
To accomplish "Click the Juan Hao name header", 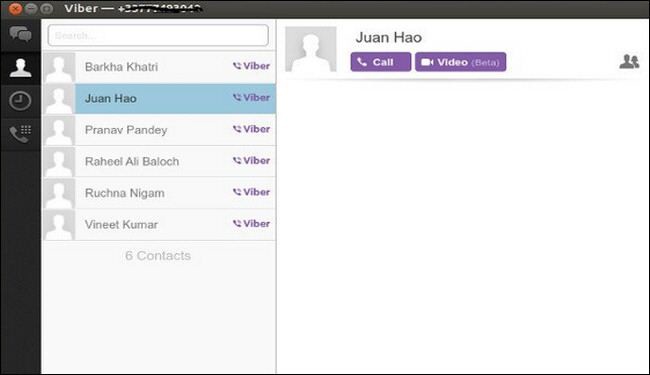I will click(x=389, y=37).
